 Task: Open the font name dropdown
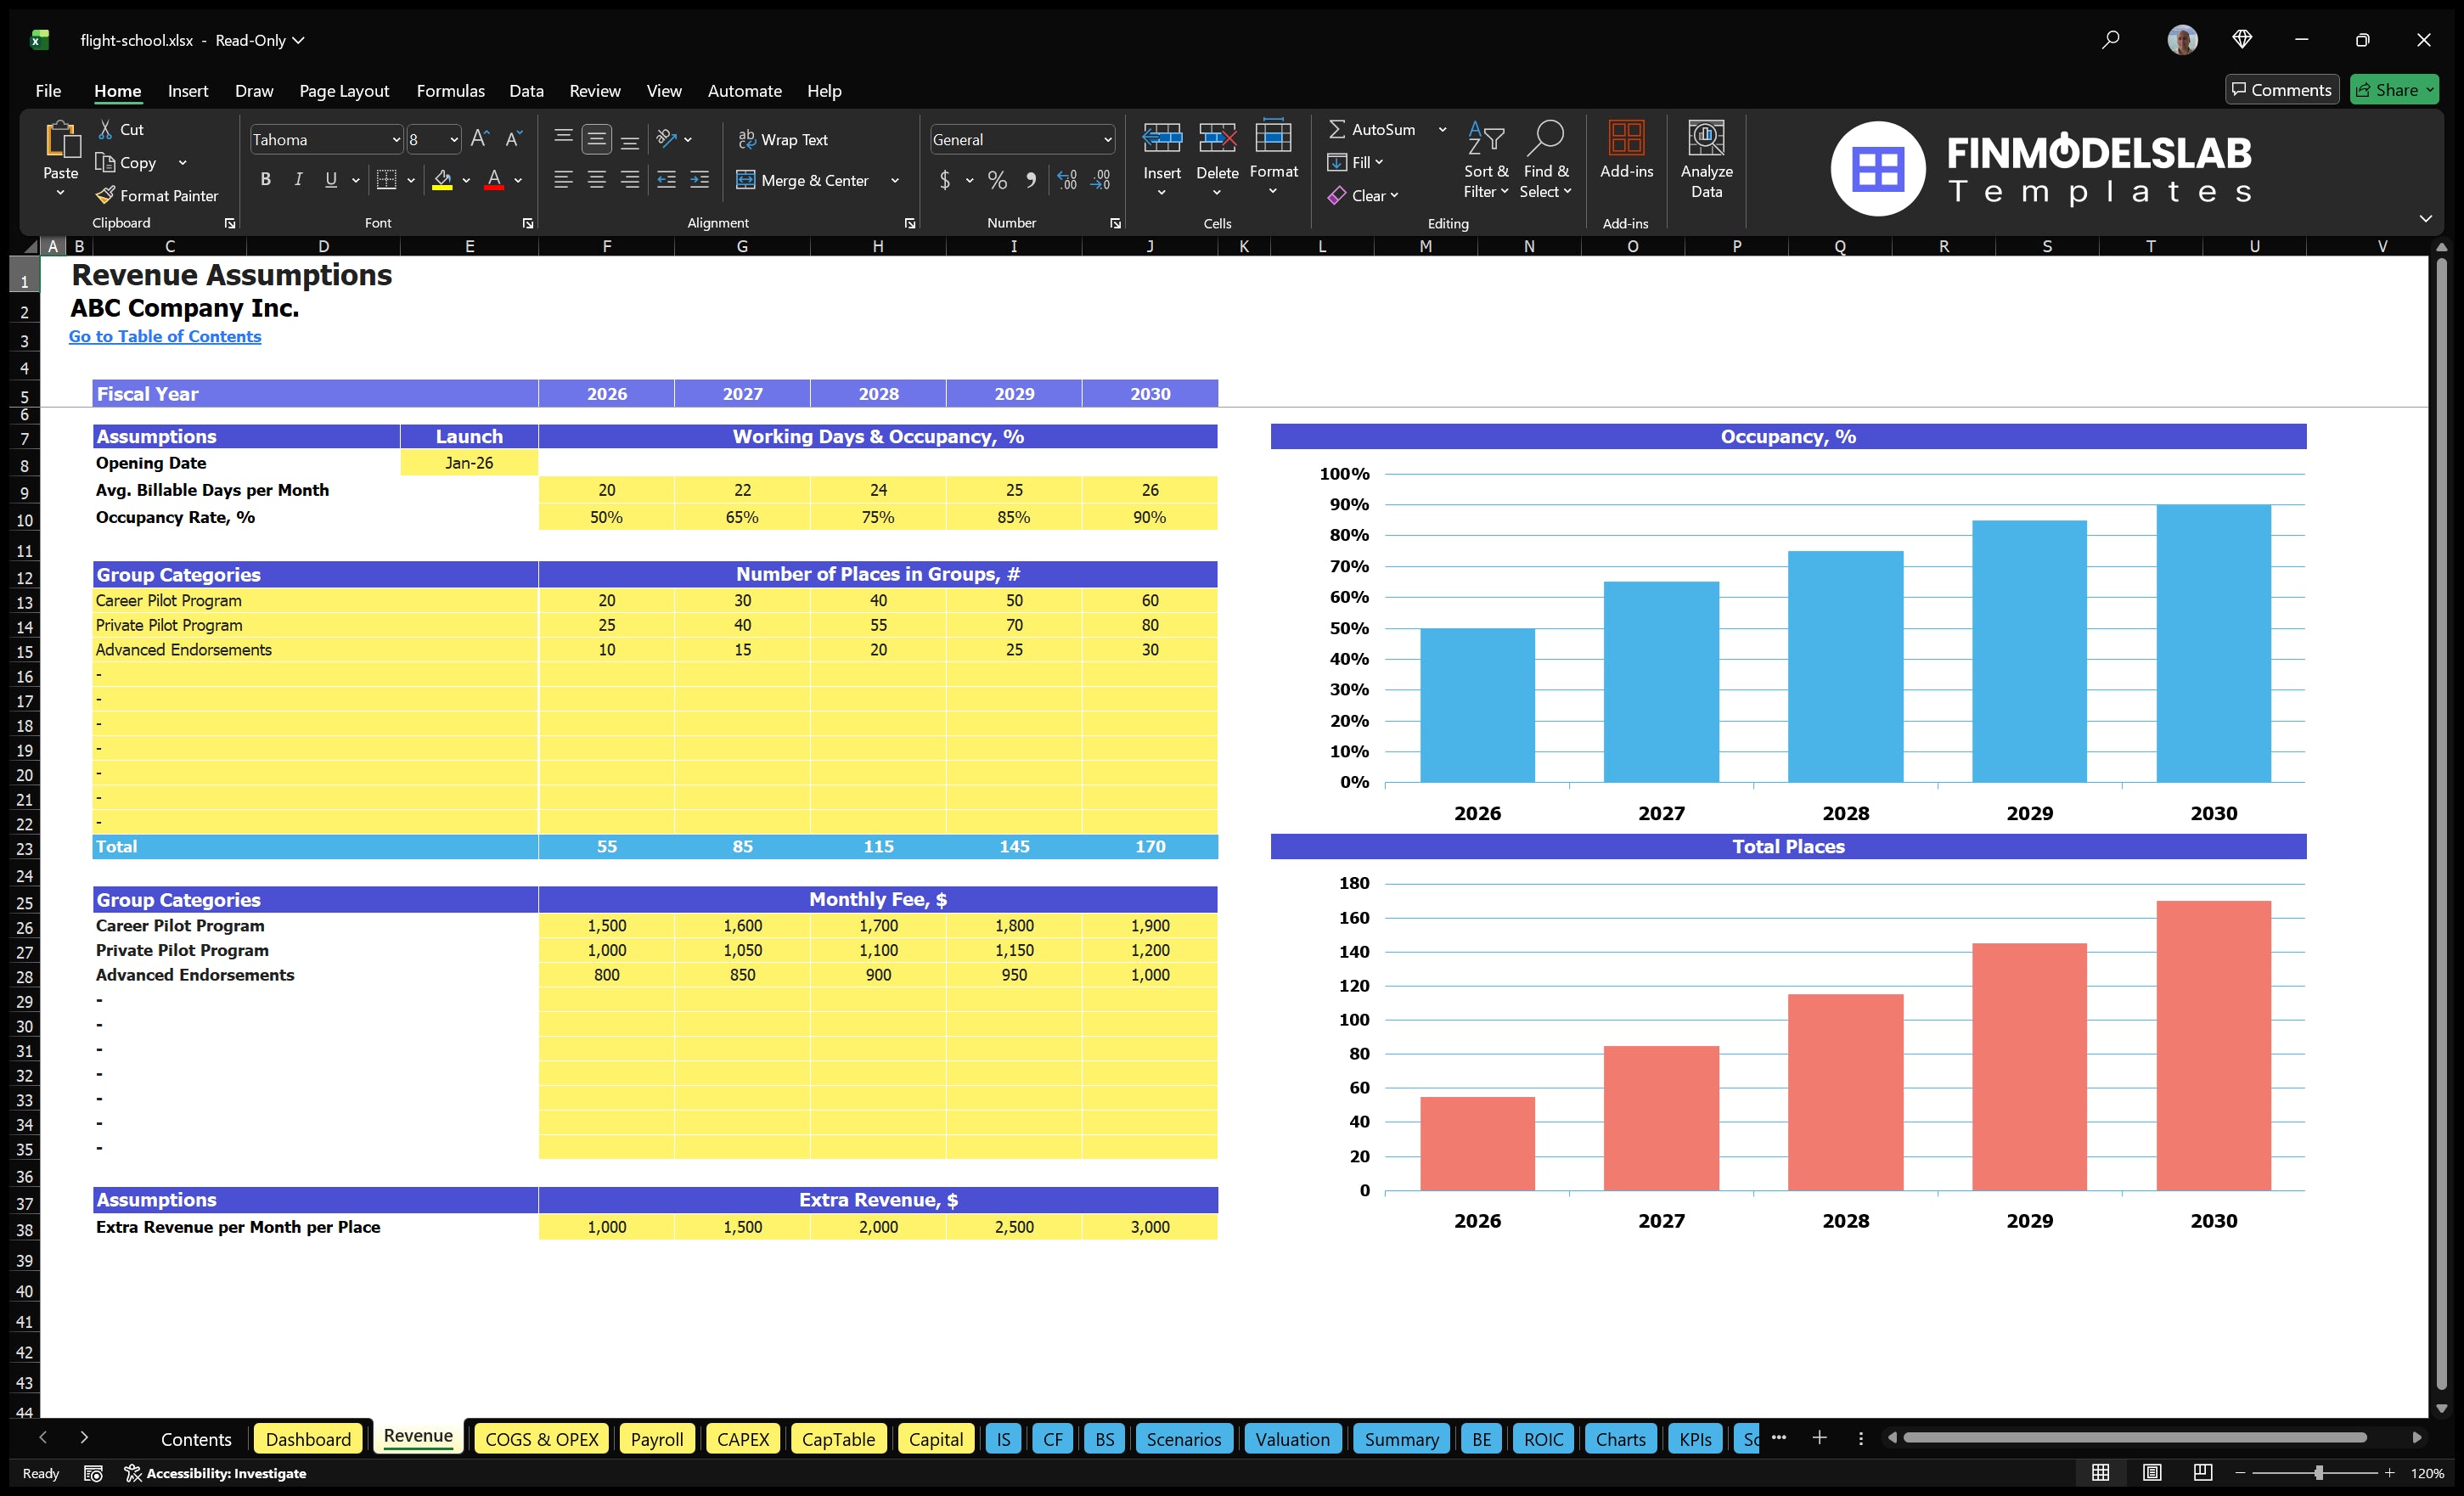point(396,139)
